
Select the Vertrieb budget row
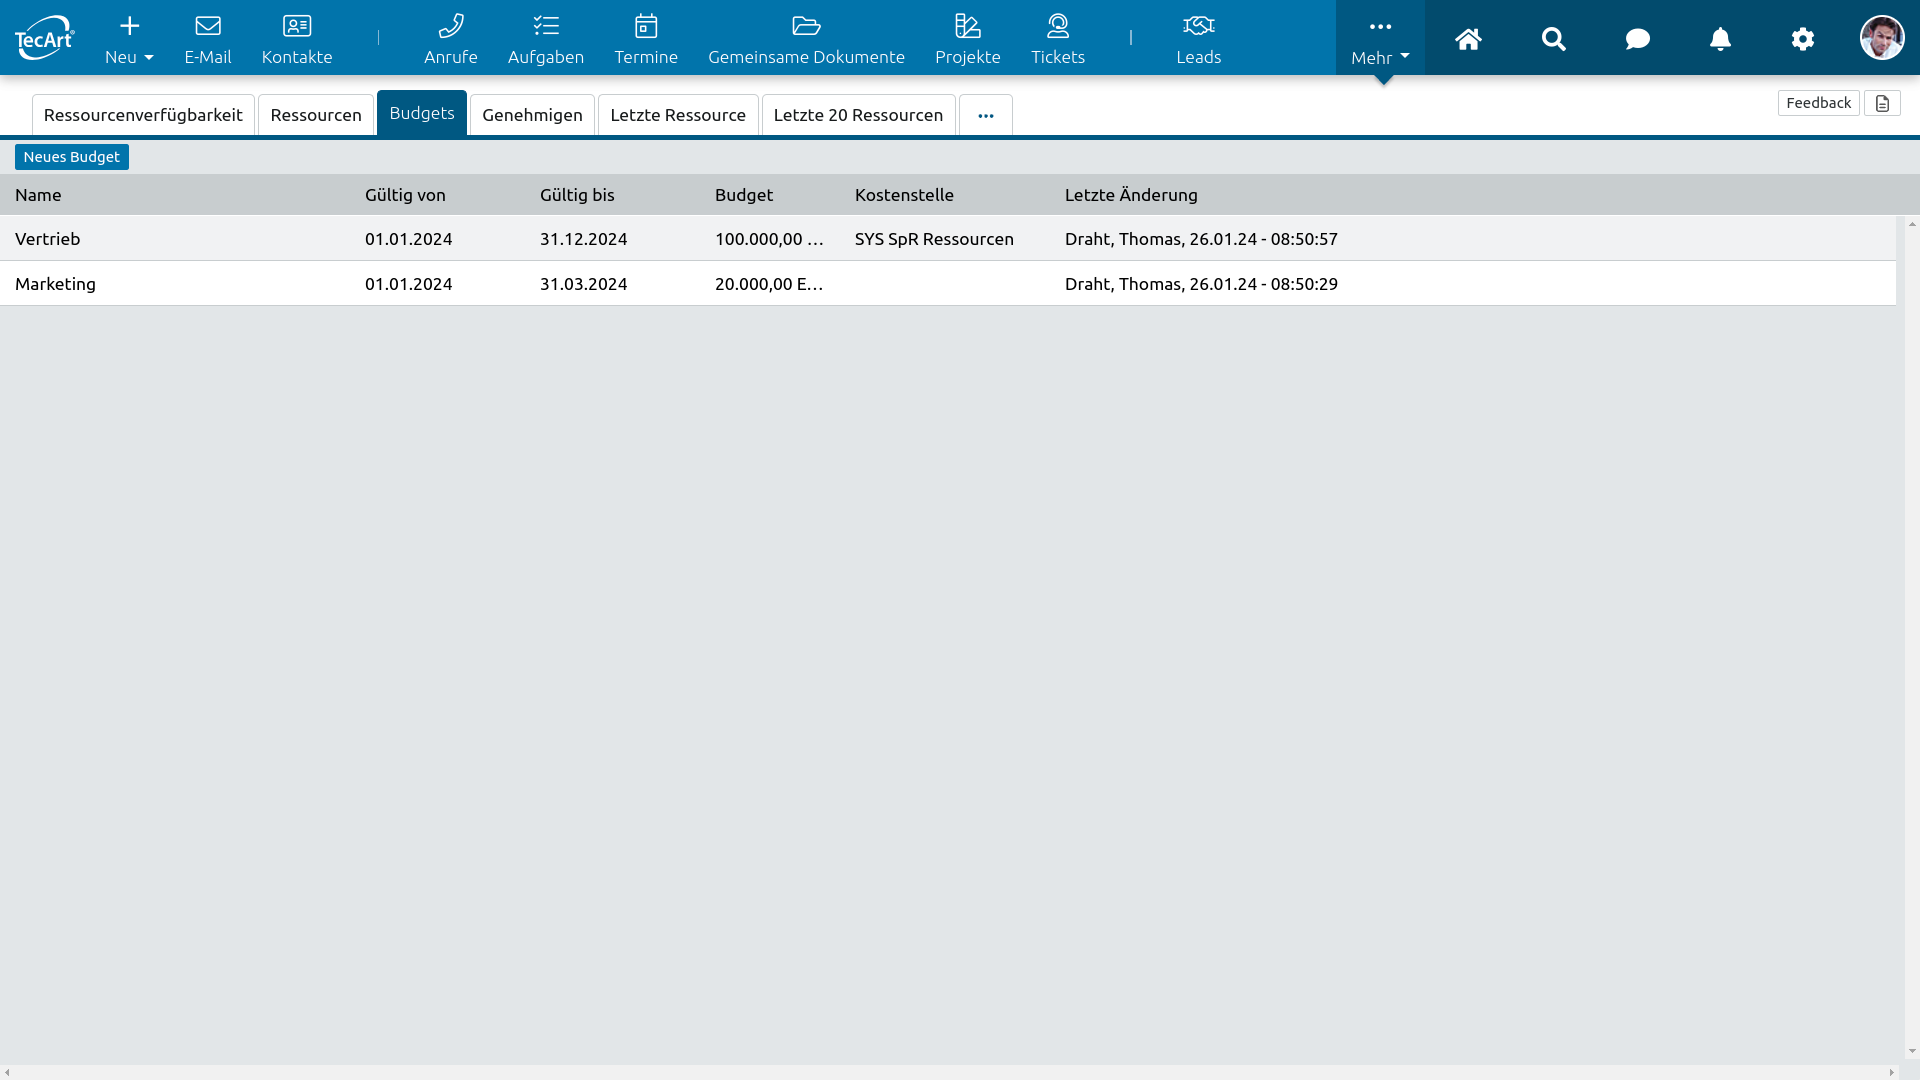[48, 239]
